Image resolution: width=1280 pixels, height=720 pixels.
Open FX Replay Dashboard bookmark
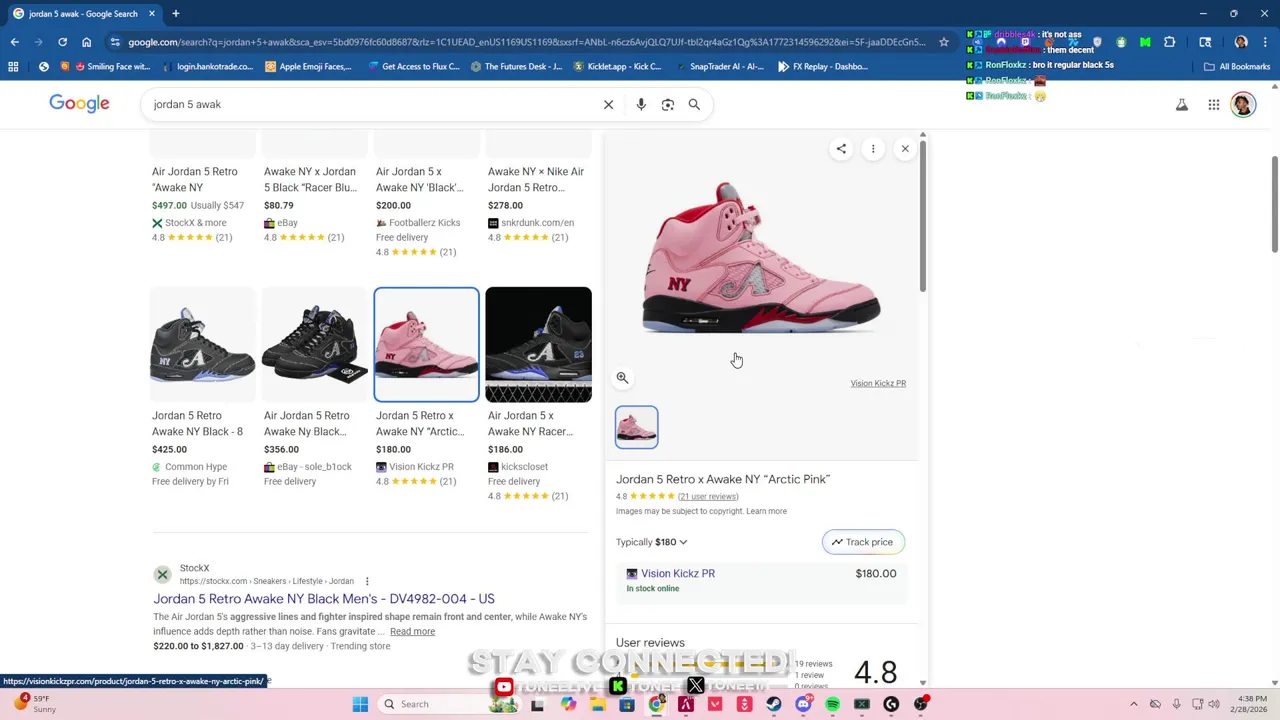click(x=821, y=67)
